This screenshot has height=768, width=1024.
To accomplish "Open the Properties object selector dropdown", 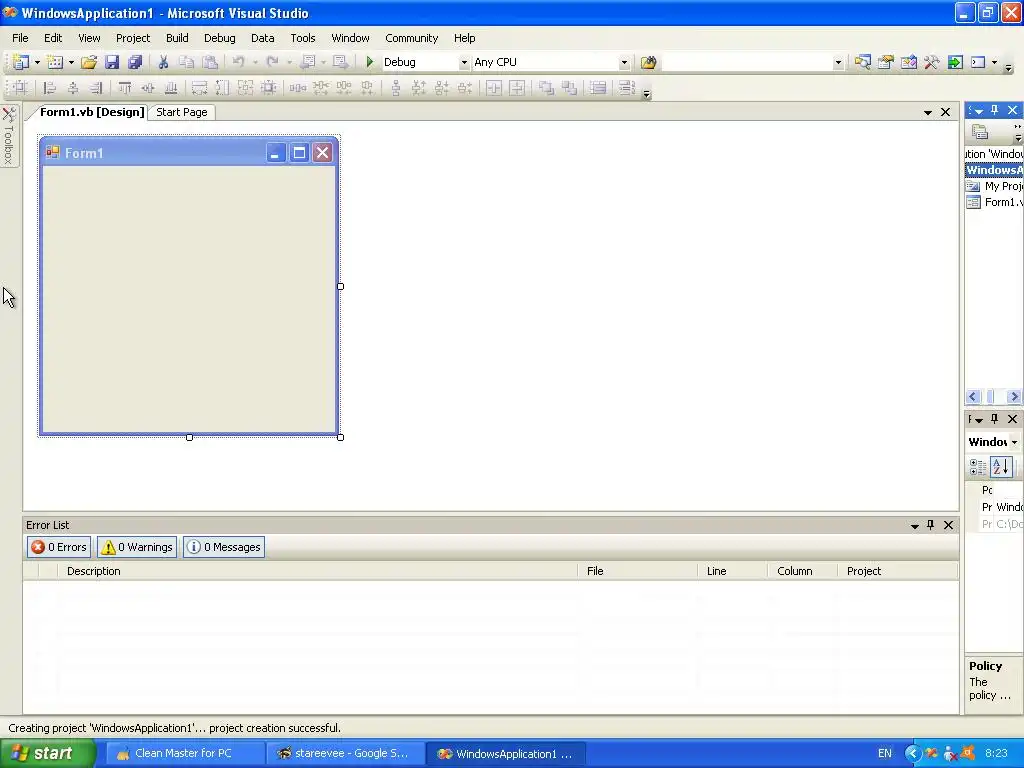I will pyautogui.click(x=1014, y=442).
